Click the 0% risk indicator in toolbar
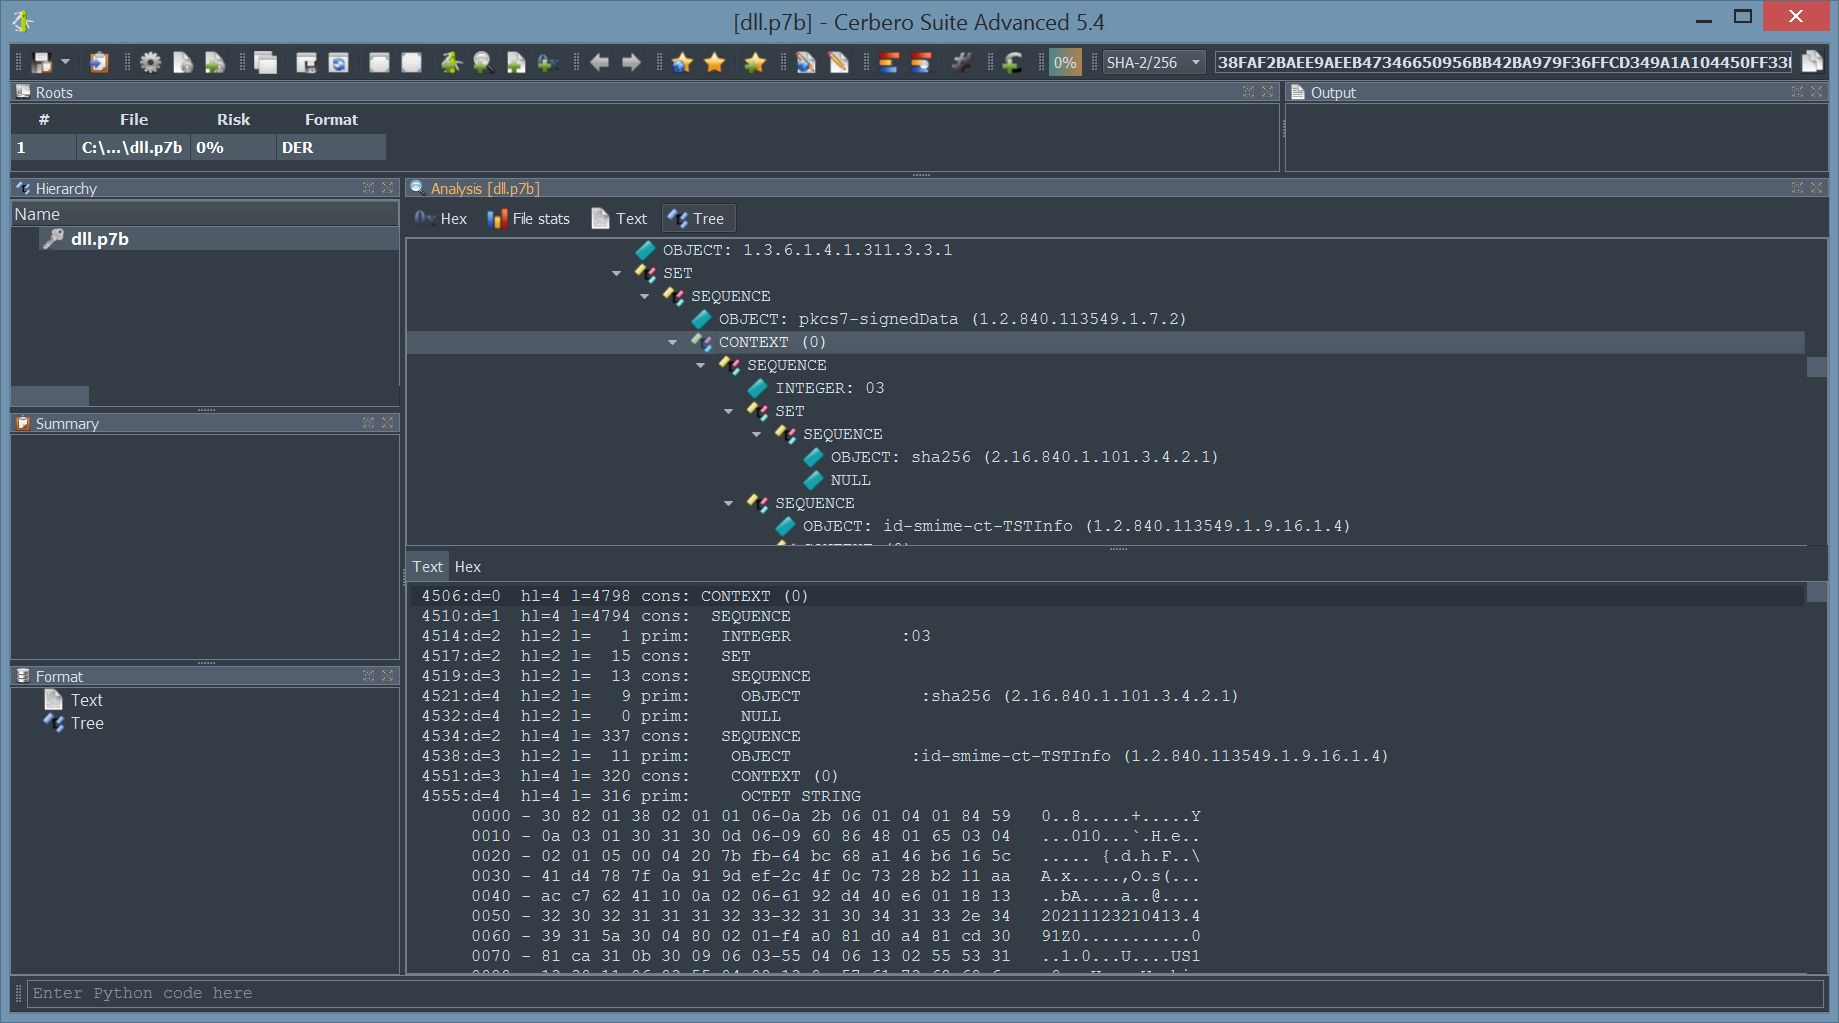 pyautogui.click(x=1065, y=63)
